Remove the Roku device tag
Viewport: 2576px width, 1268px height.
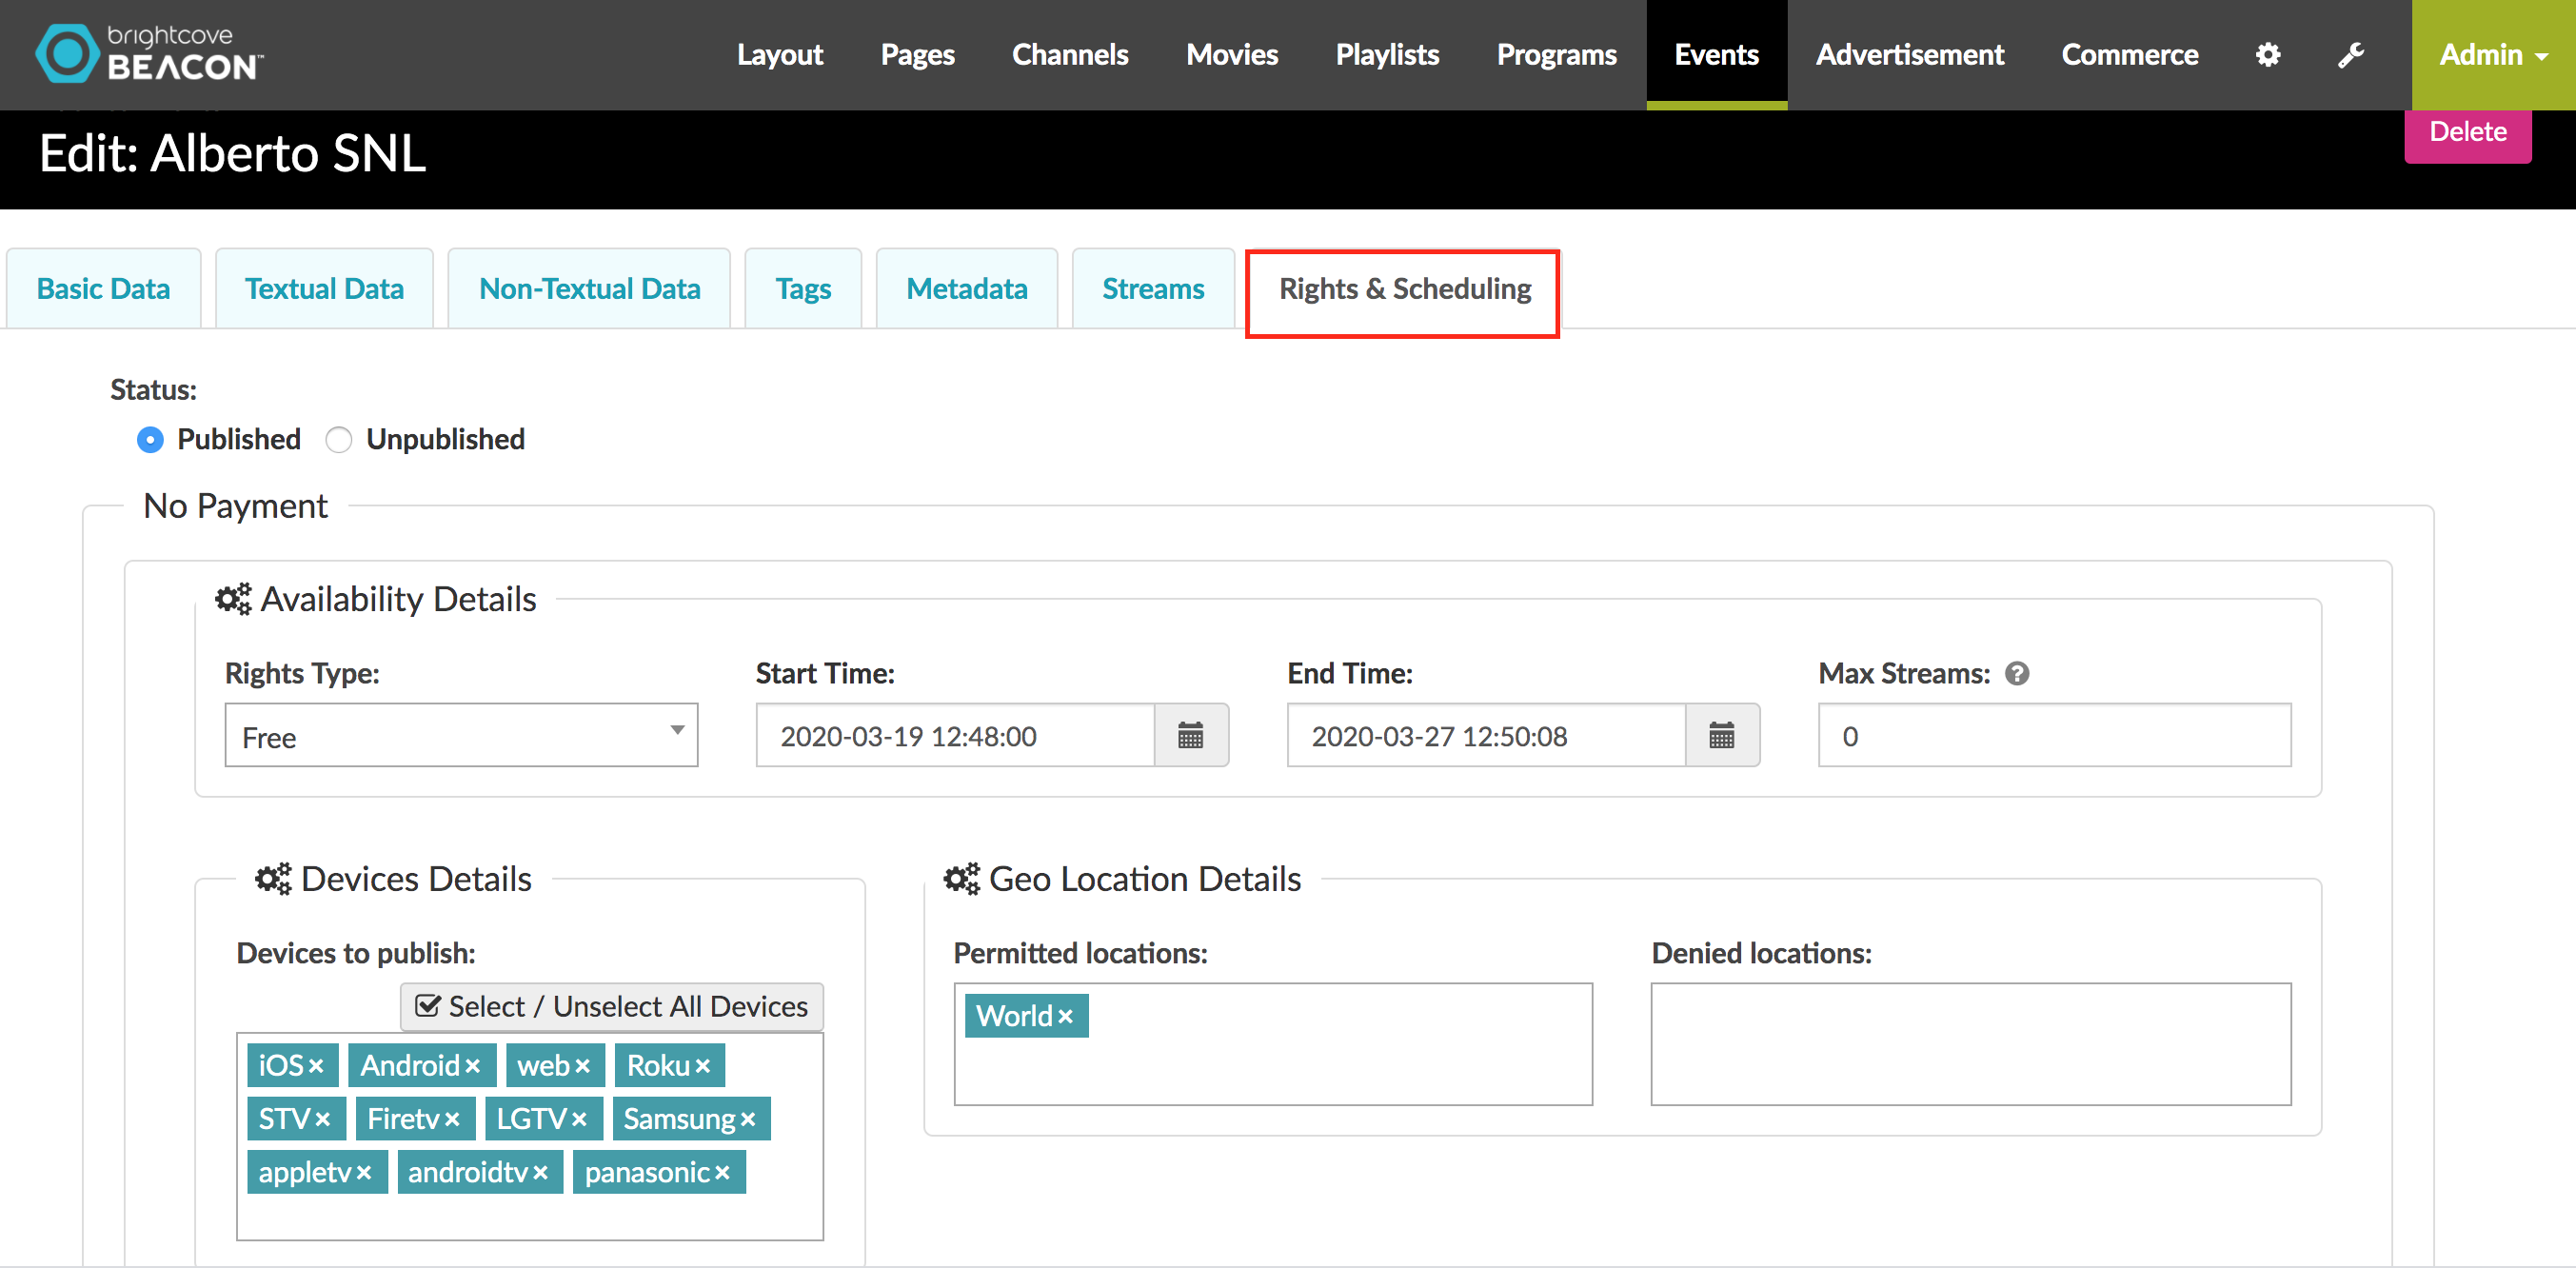click(x=703, y=1067)
